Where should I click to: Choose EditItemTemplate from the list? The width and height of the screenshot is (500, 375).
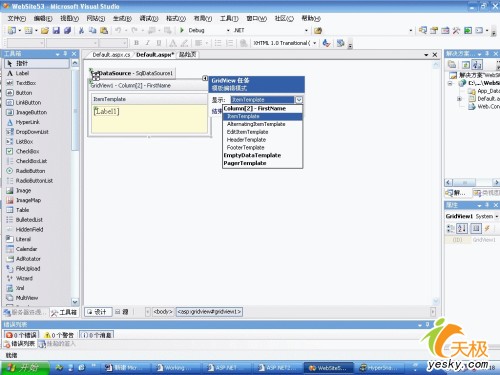point(247,132)
